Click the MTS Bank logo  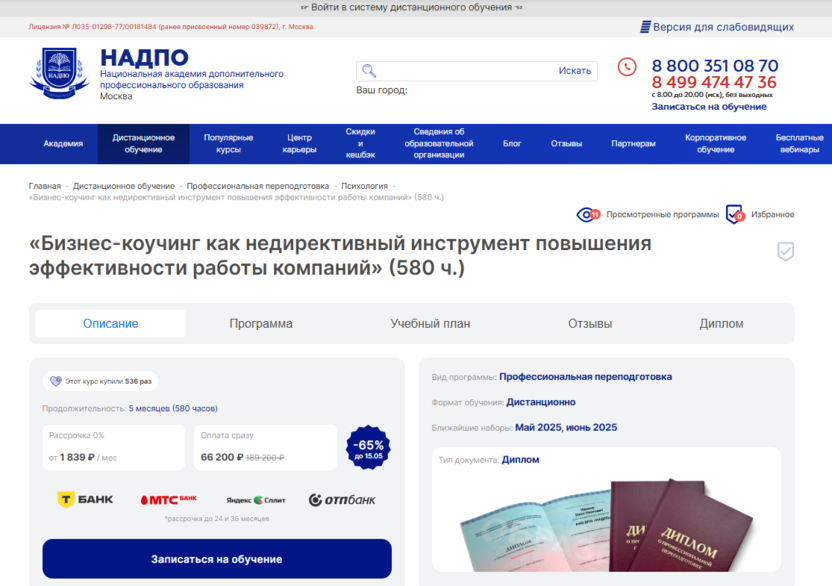tap(169, 499)
